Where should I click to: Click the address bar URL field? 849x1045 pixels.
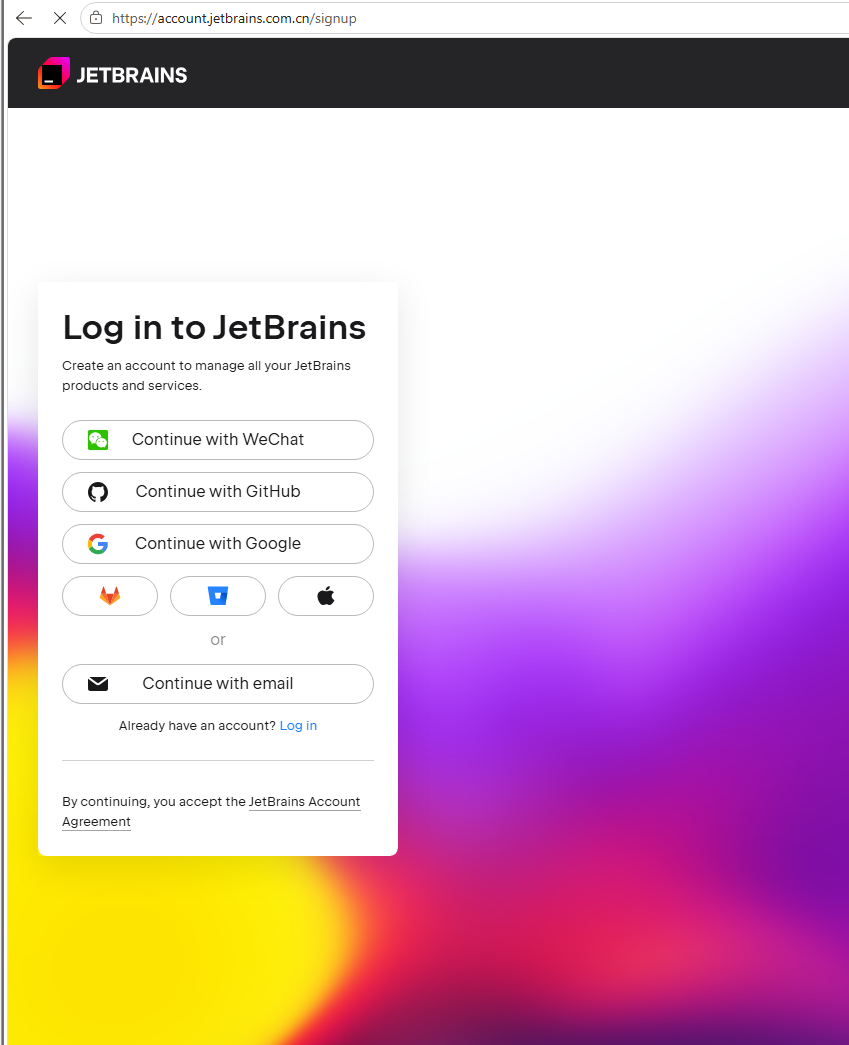point(466,18)
